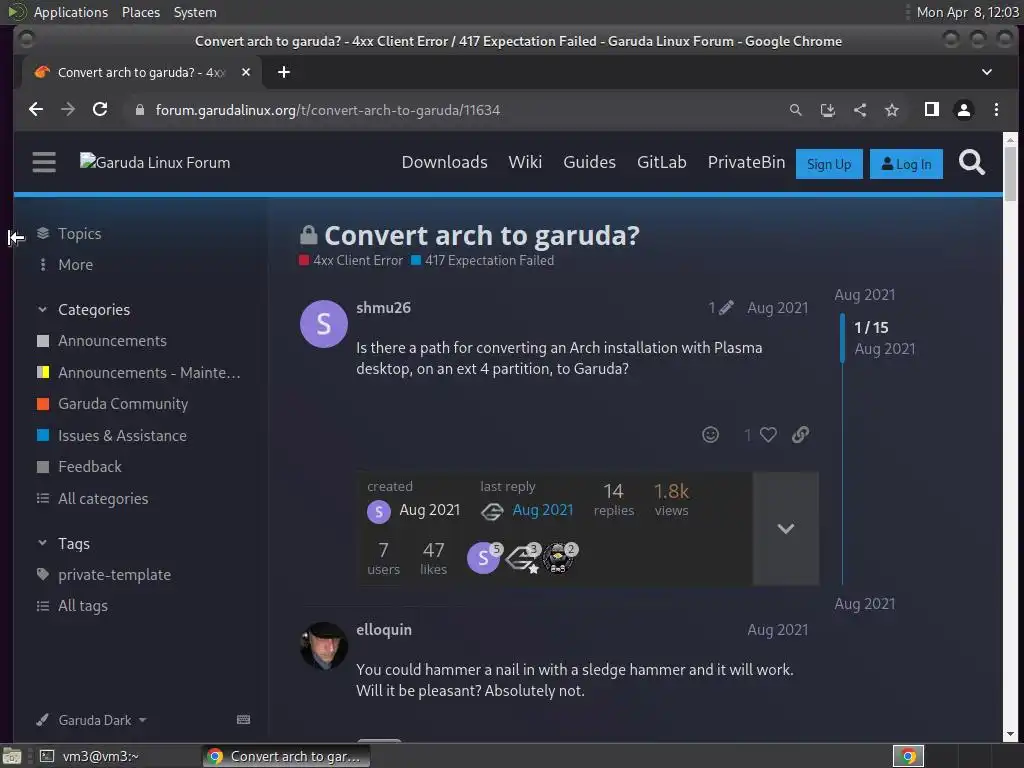Click Chrome zoom magnifier in address bar

795,110
